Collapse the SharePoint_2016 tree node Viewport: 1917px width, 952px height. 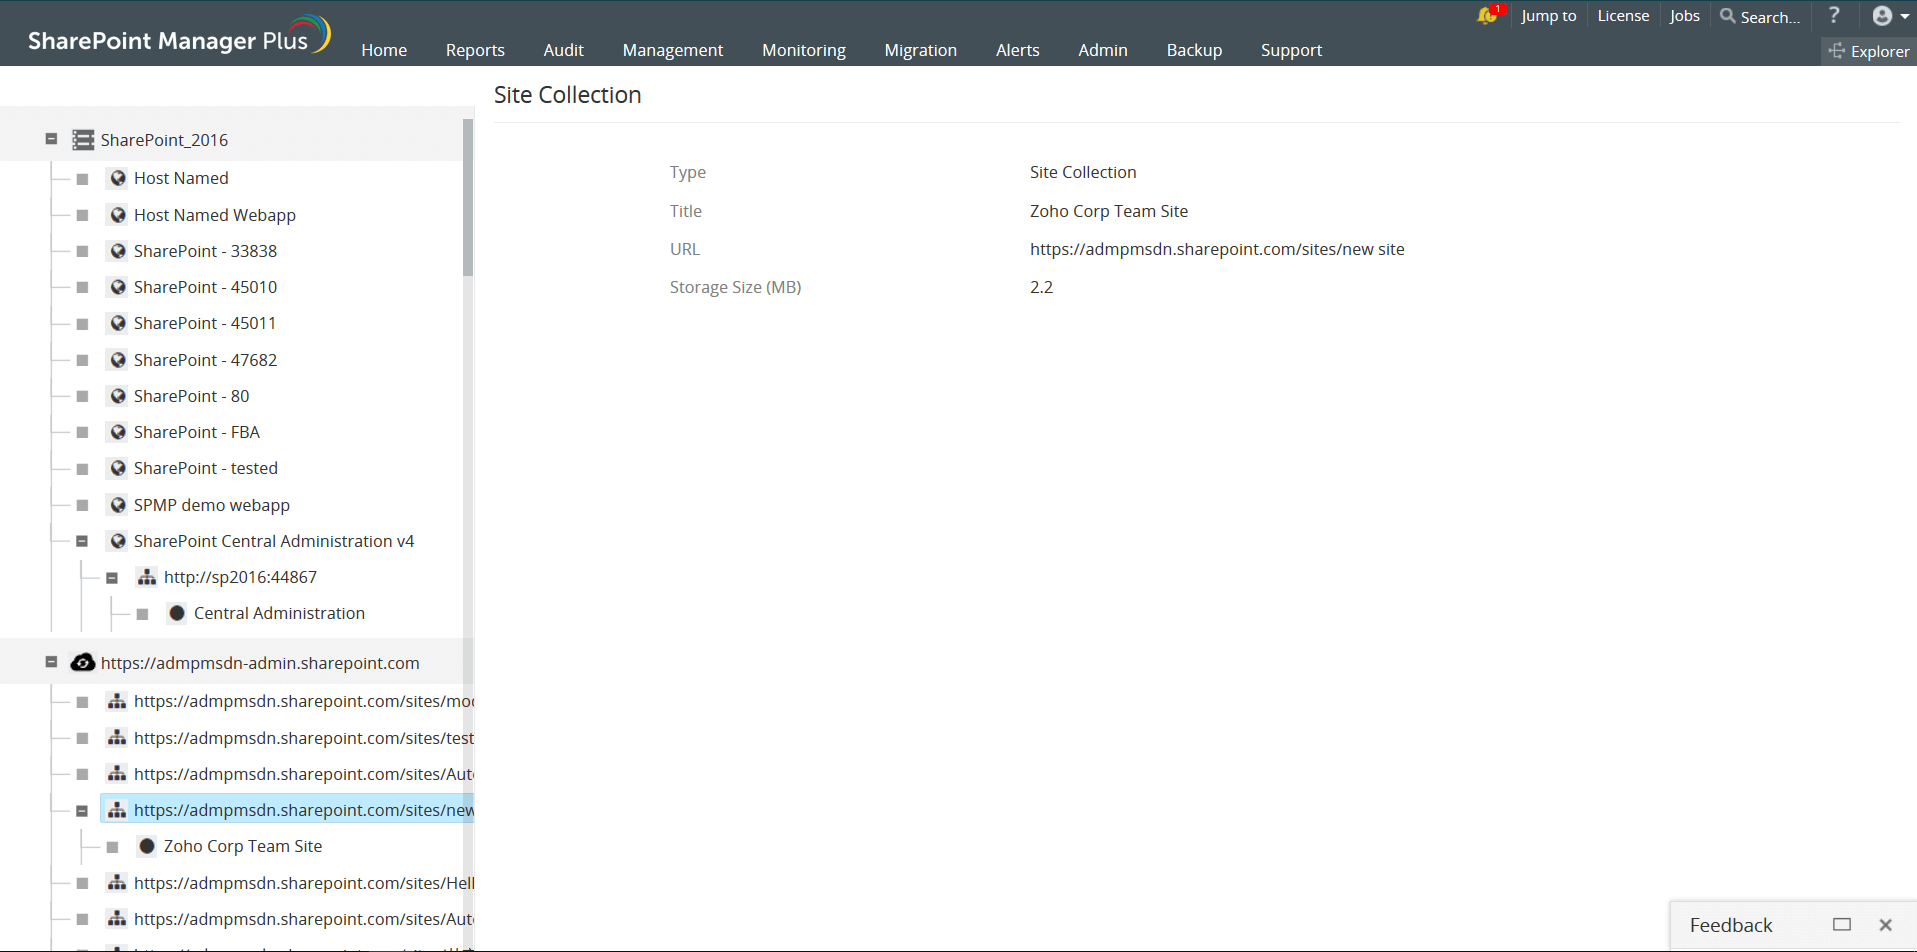coord(51,140)
